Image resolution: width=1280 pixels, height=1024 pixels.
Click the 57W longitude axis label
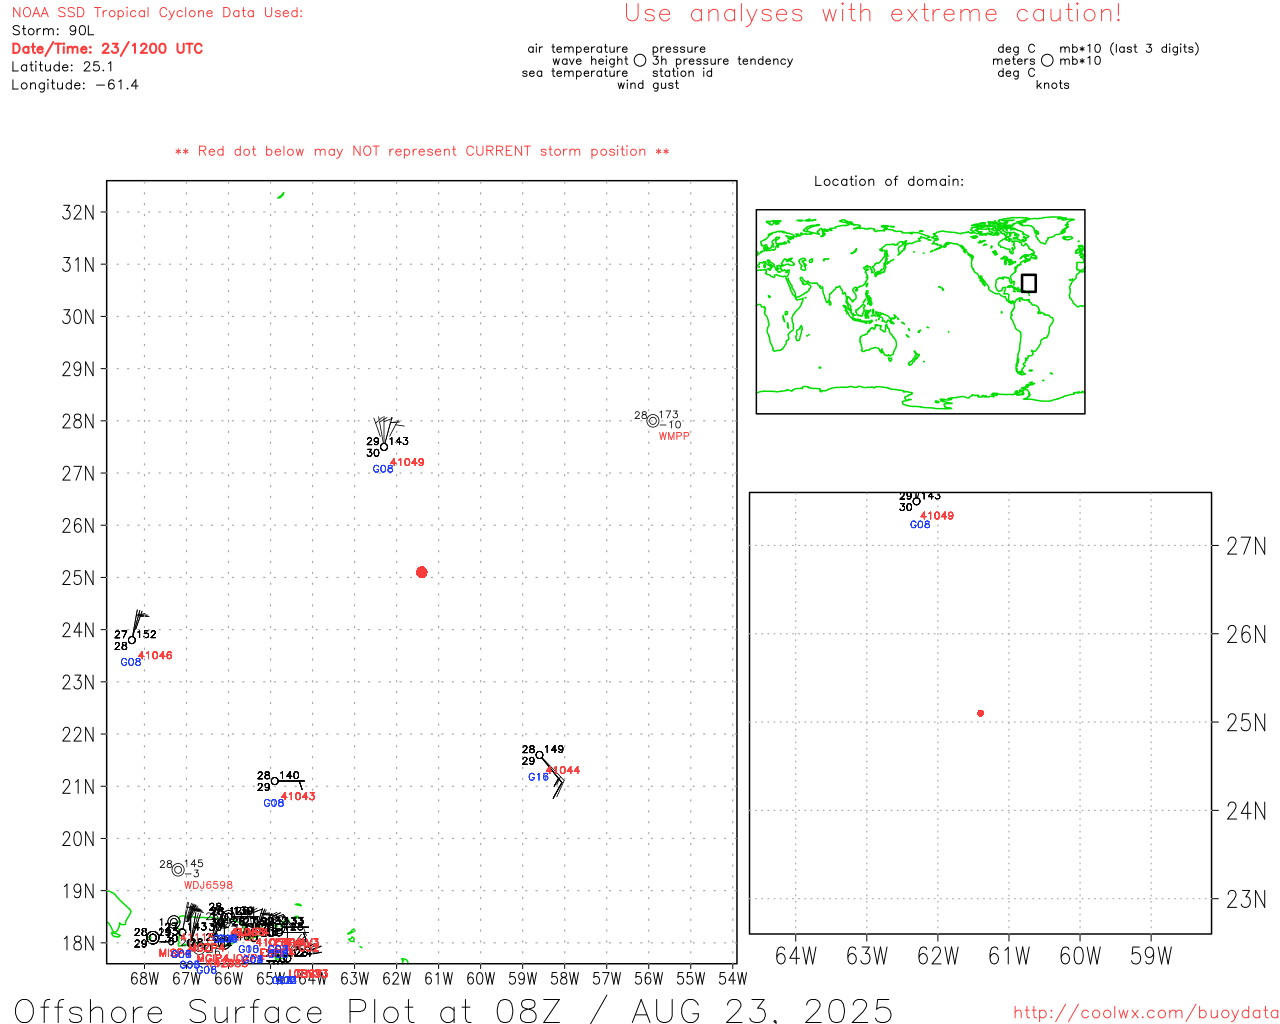coord(607,978)
